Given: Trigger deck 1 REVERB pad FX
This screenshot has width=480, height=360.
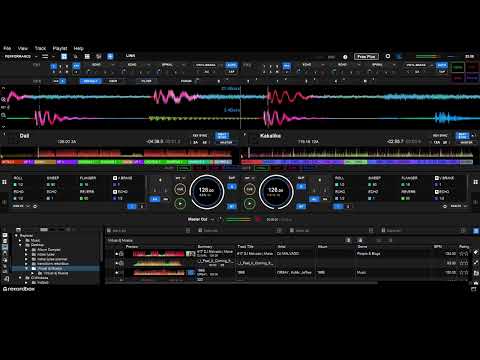Looking at the screenshot, I should (87, 195).
